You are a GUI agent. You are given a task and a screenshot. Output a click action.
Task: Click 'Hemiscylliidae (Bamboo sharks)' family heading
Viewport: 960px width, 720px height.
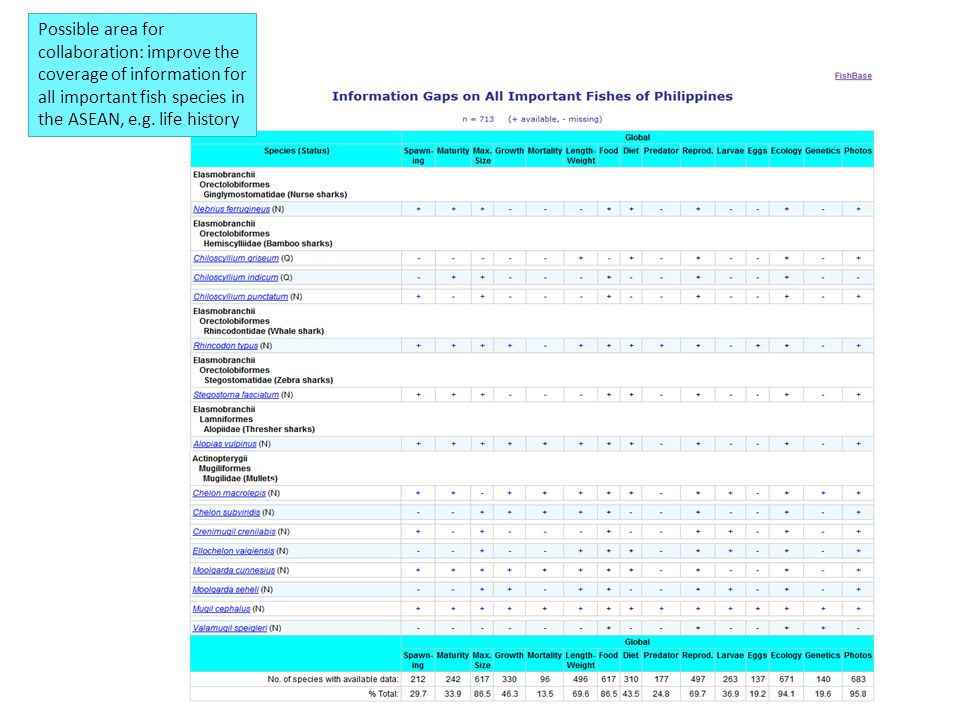(268, 244)
